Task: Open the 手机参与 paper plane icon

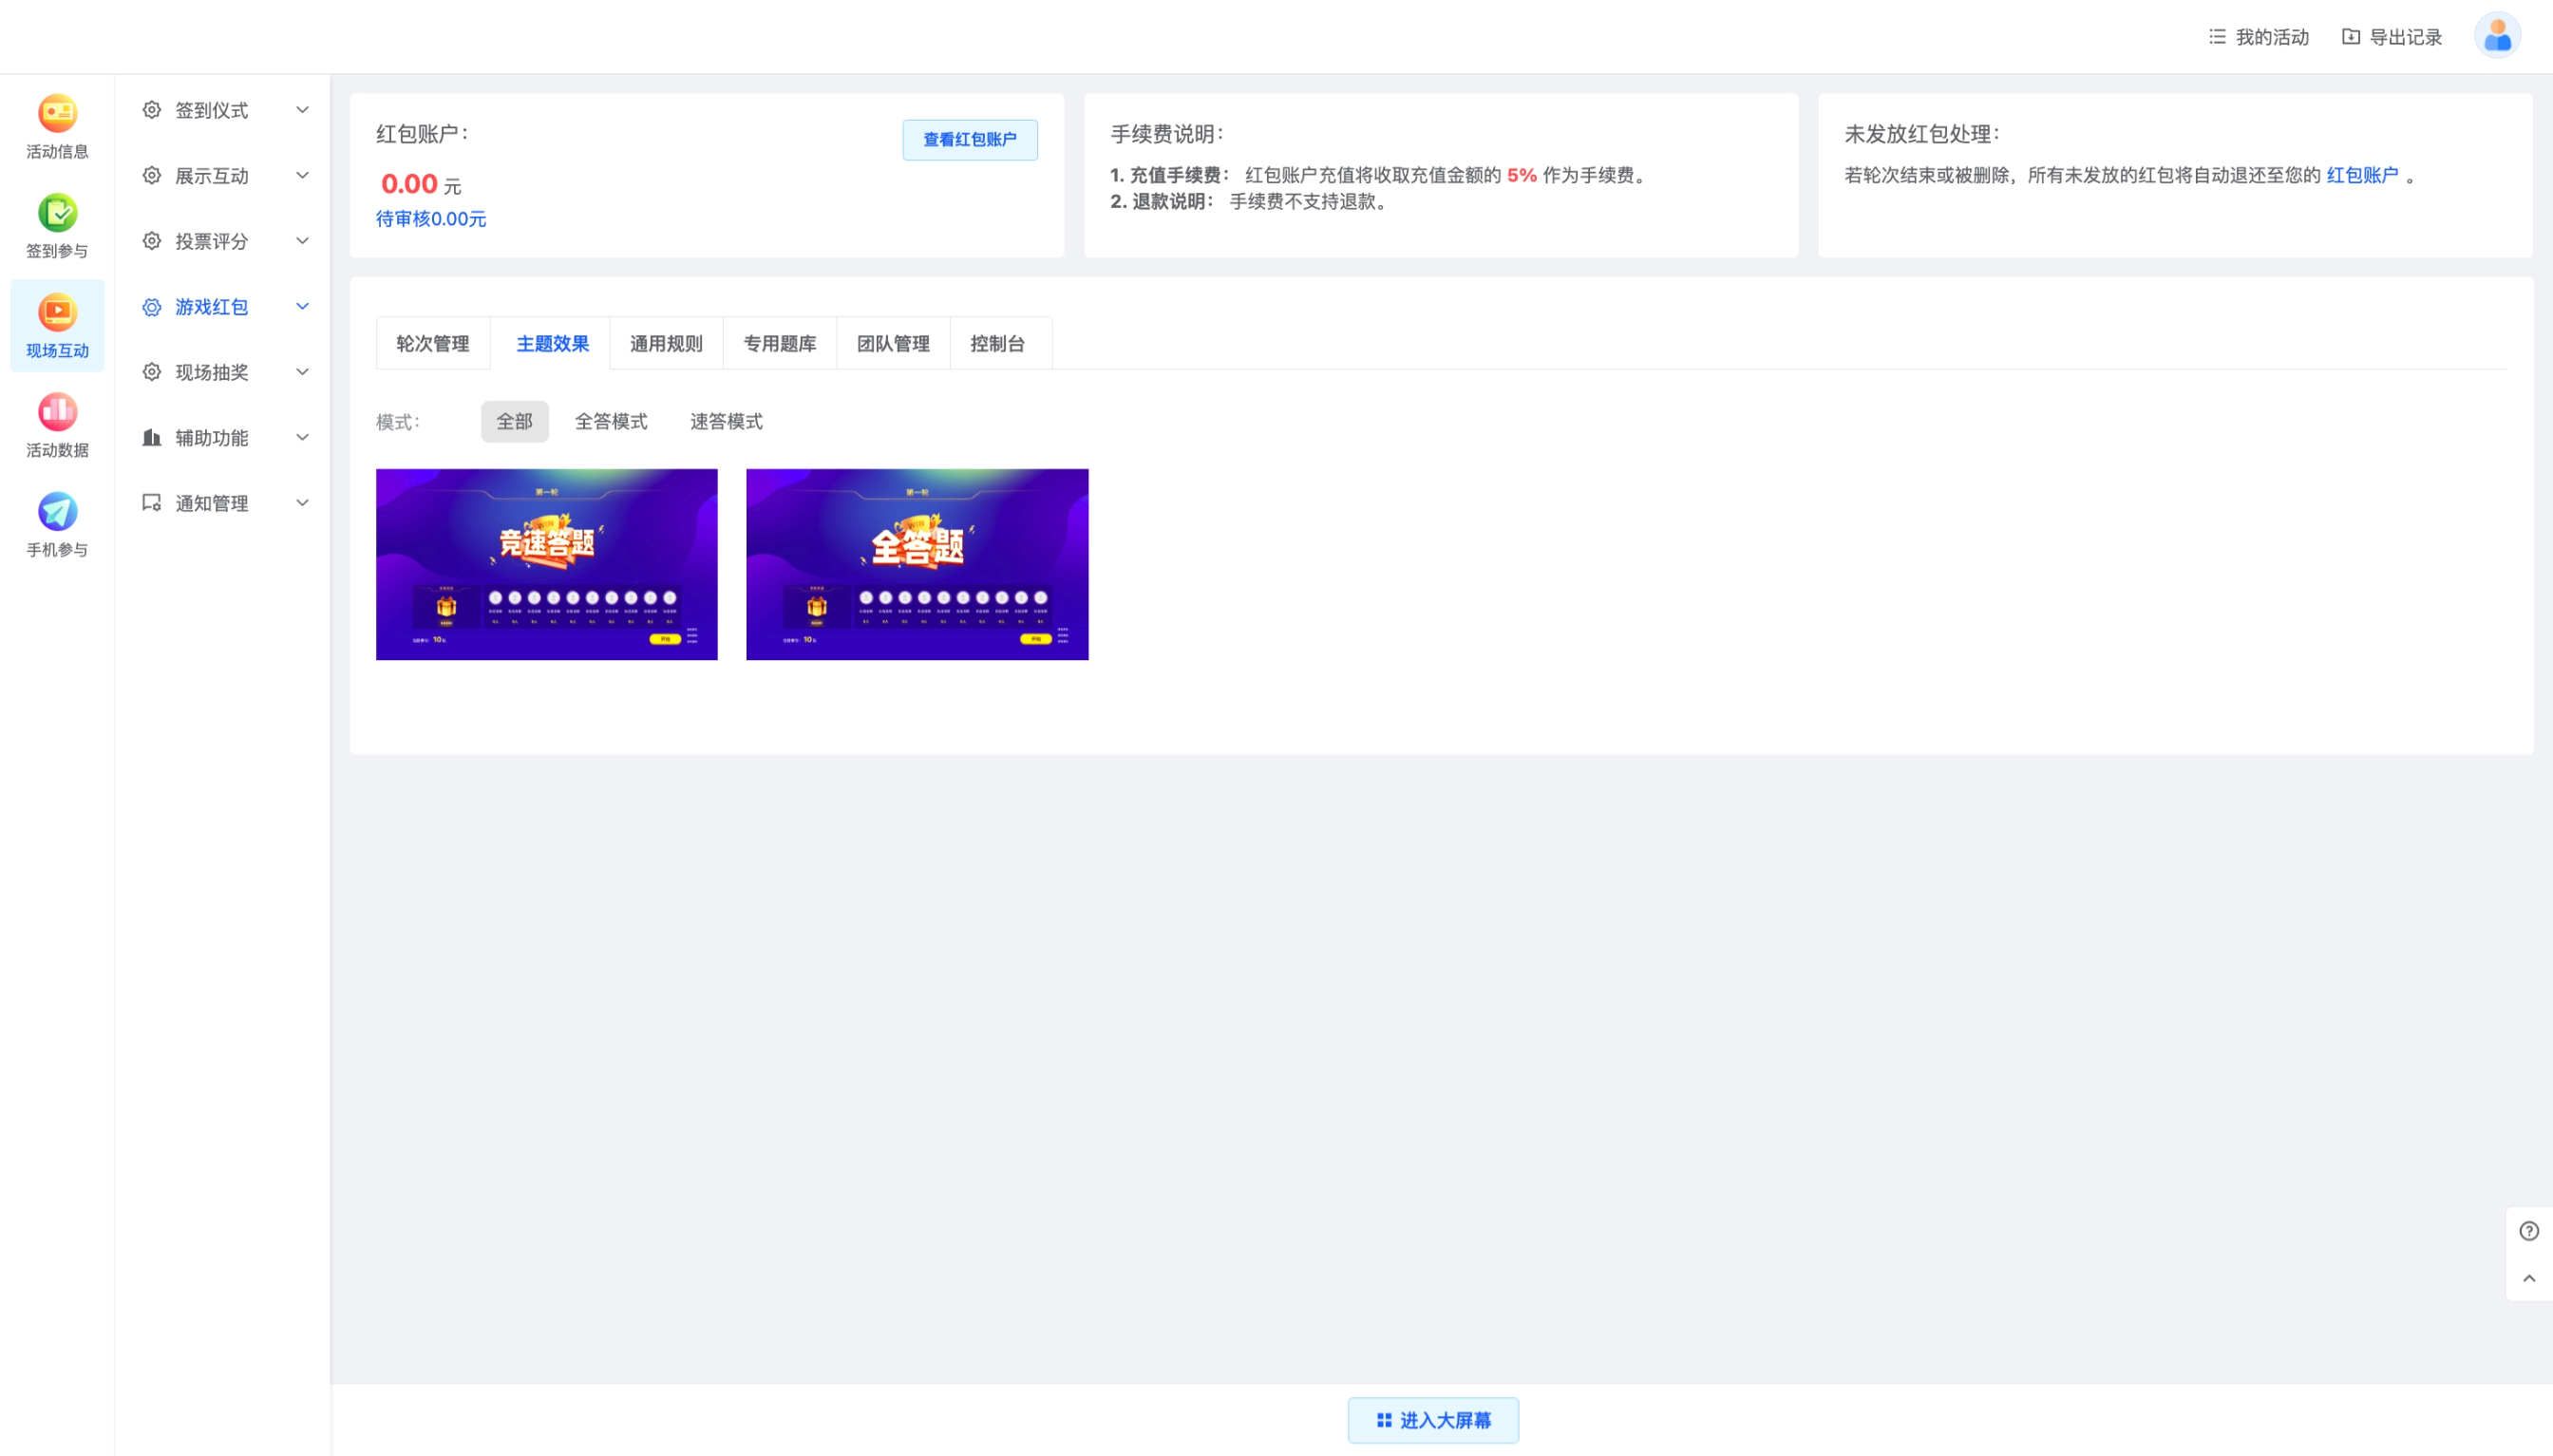Action: (57, 512)
